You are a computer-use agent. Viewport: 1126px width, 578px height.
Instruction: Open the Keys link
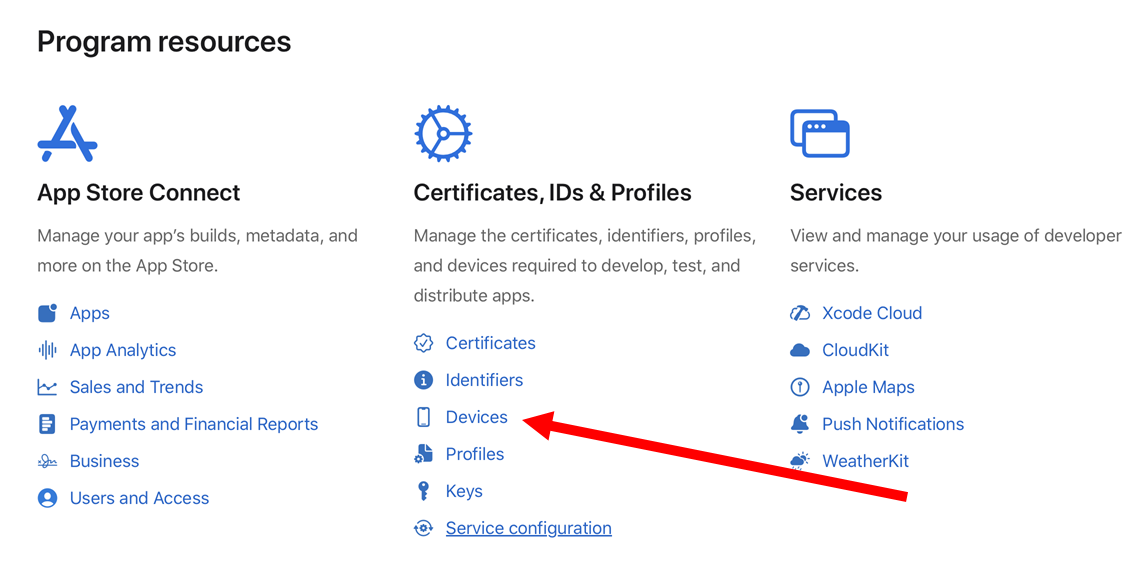click(464, 491)
